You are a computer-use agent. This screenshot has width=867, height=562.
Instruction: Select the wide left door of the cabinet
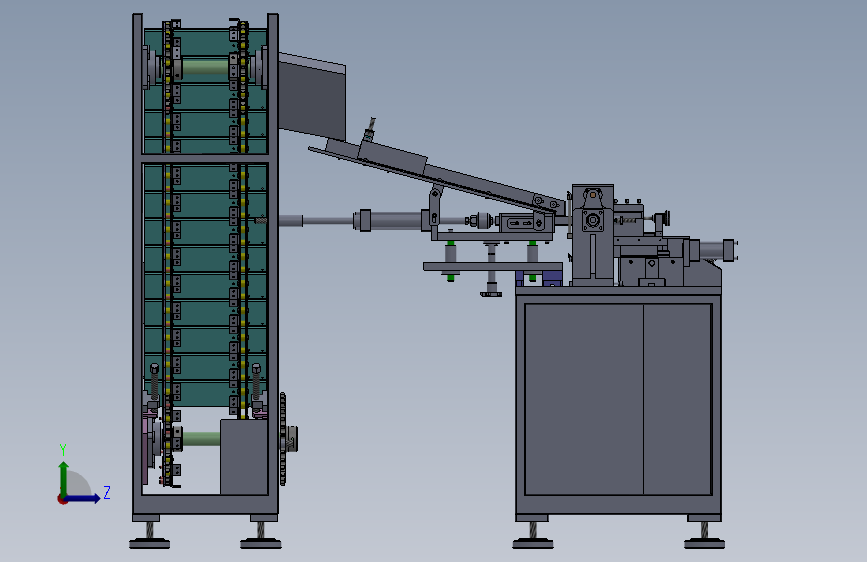[x=584, y=399]
